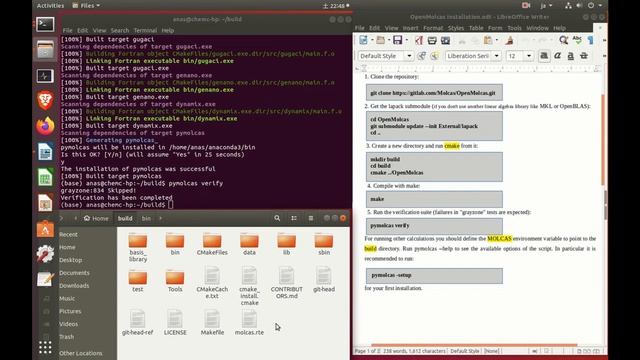Select the LICENSE file
This screenshot has height=360, width=640.
click(175, 322)
